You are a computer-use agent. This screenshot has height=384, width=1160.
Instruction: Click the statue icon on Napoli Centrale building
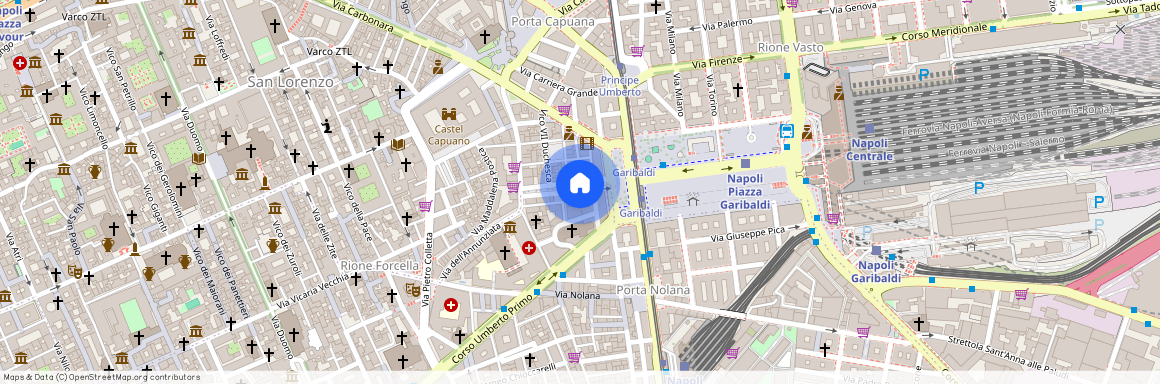(838, 92)
